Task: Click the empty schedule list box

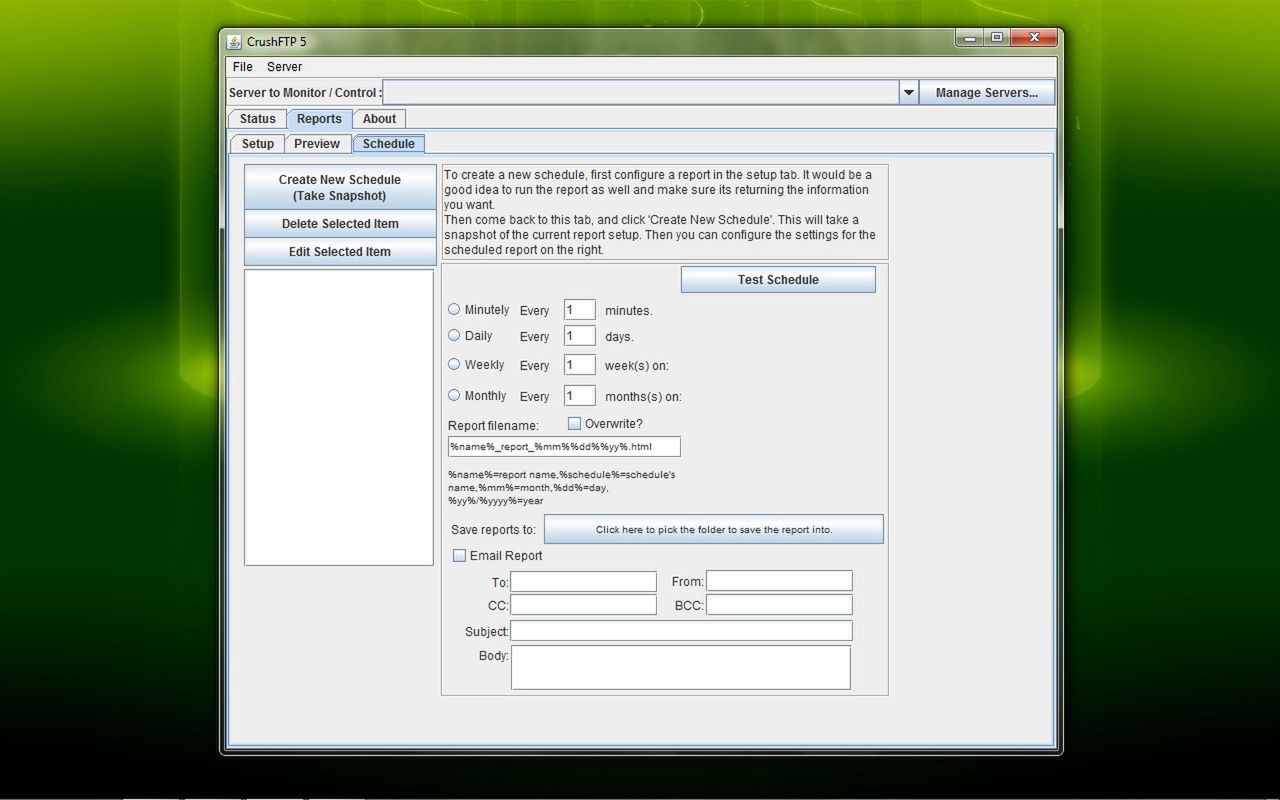Action: 339,417
